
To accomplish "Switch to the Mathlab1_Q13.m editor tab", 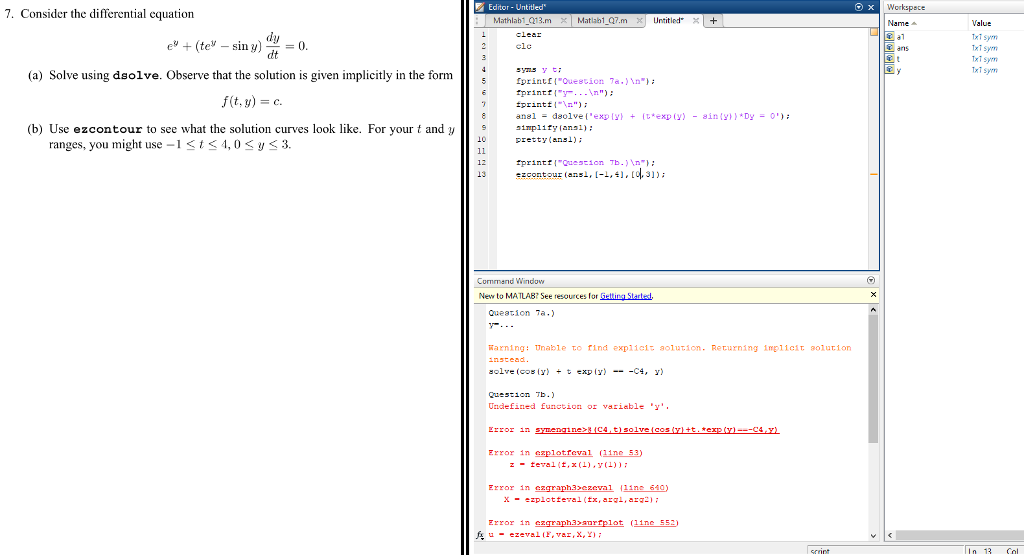I will [x=521, y=20].
